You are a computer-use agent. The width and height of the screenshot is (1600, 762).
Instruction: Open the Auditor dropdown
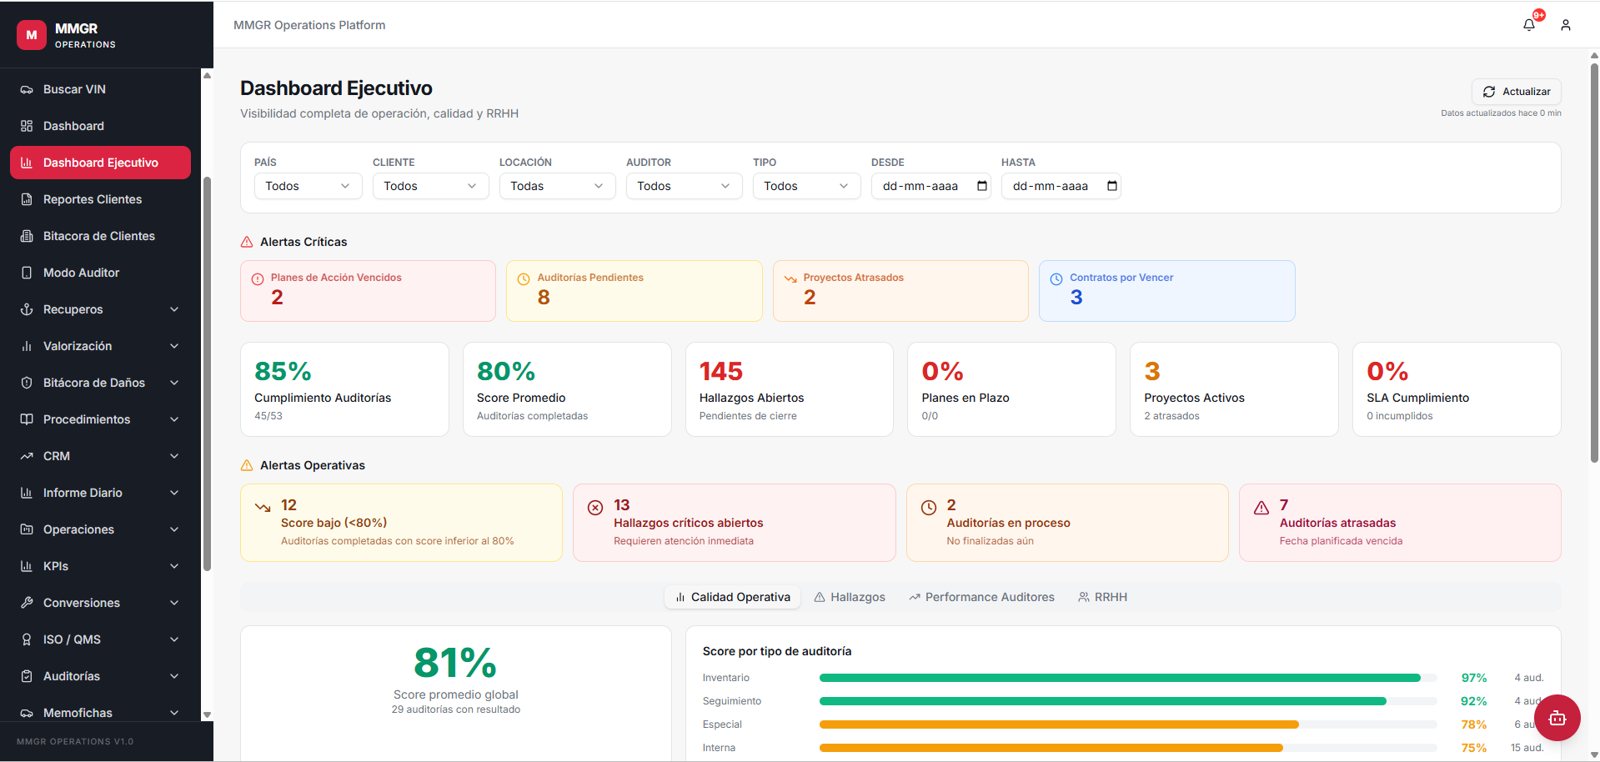click(685, 186)
